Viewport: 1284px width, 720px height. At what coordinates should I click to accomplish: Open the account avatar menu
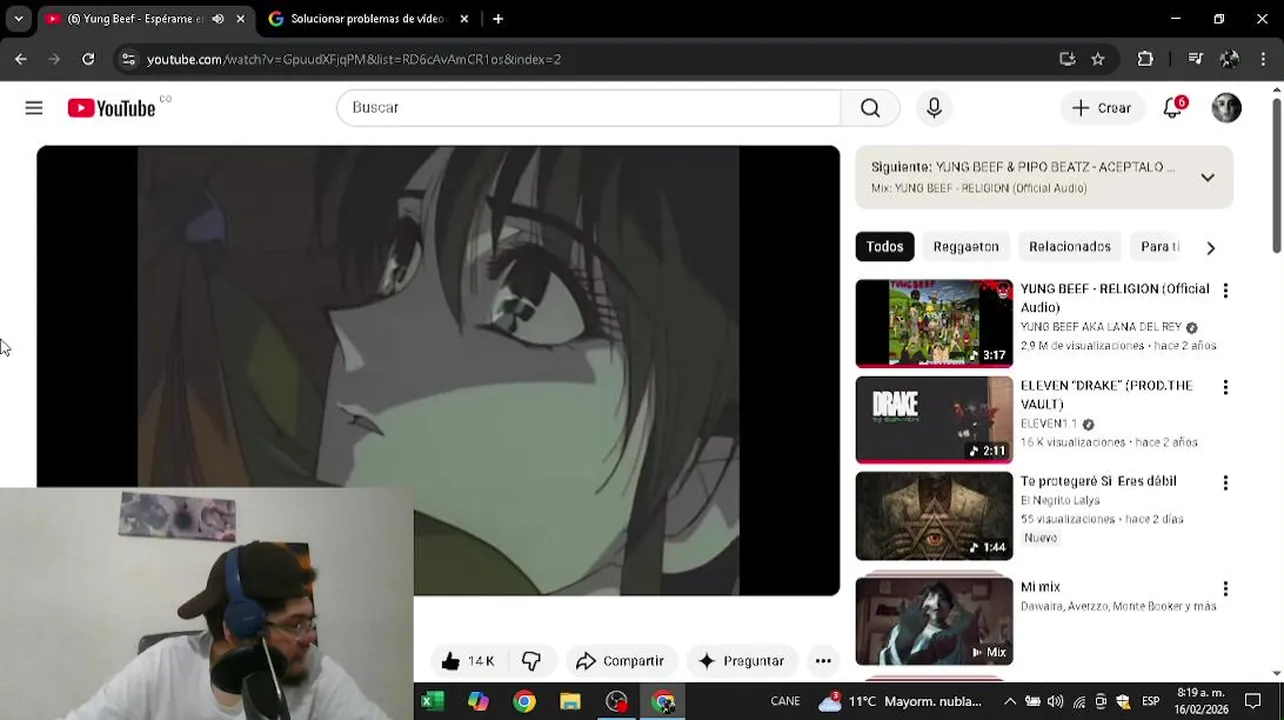1226,108
